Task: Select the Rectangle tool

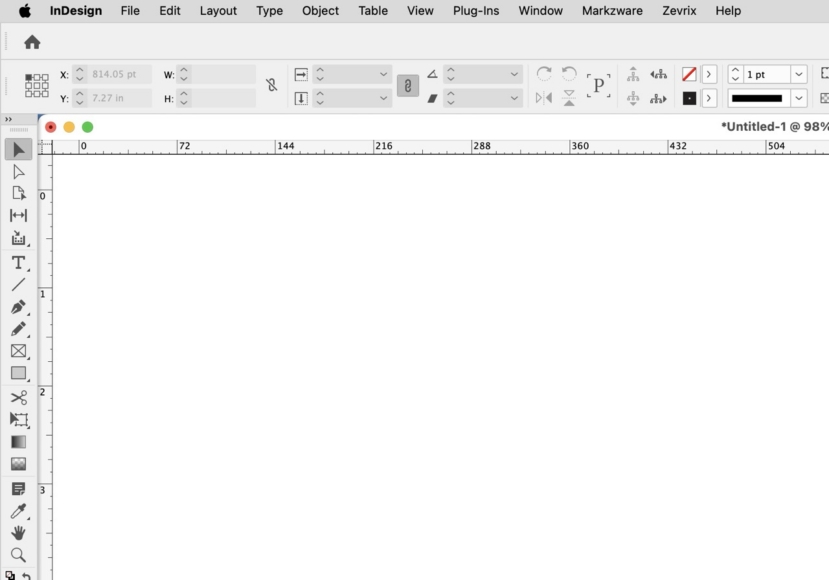Action: (x=19, y=373)
